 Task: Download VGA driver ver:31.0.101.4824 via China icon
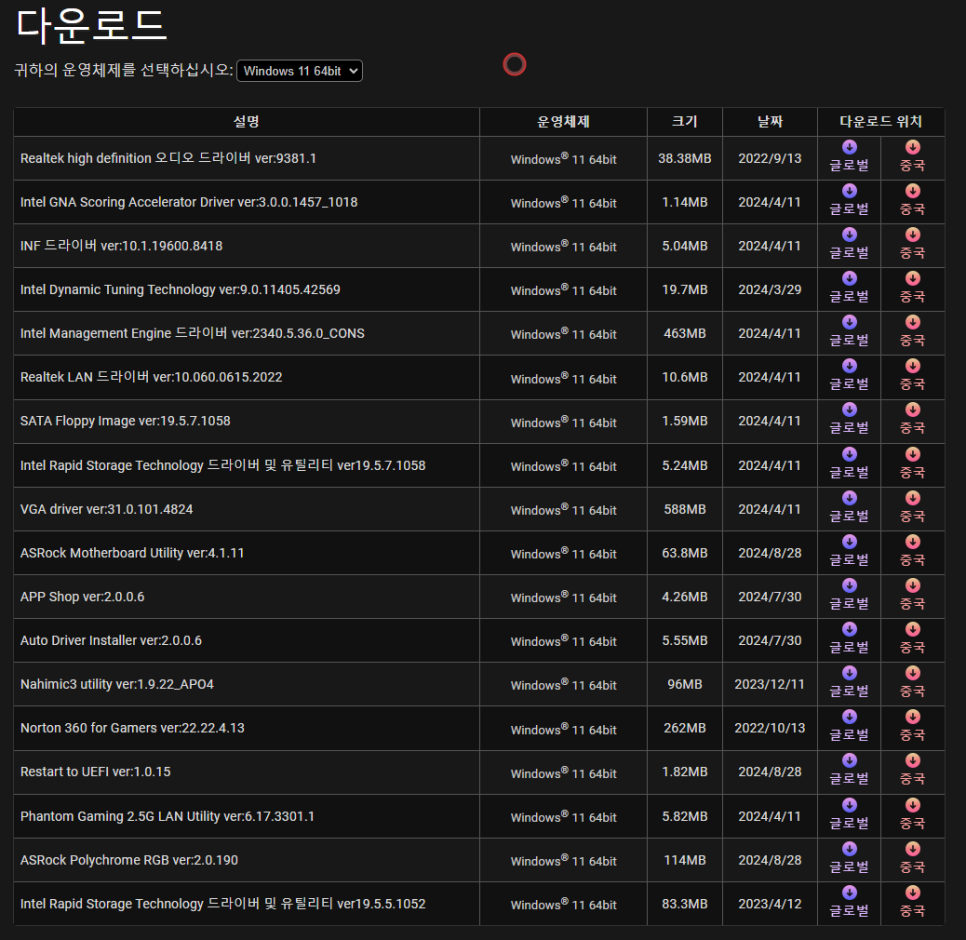(x=912, y=498)
